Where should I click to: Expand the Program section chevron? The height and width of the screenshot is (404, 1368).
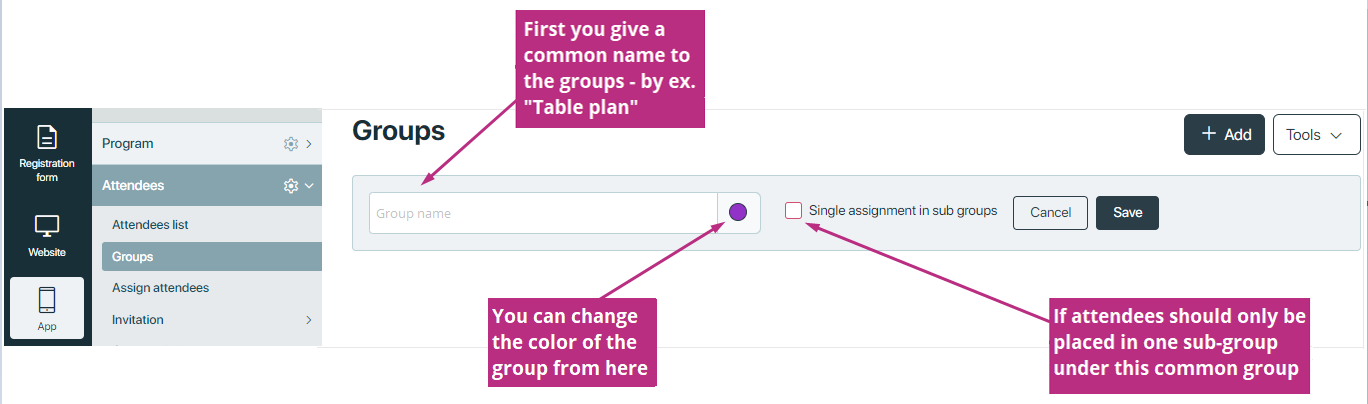[309, 144]
